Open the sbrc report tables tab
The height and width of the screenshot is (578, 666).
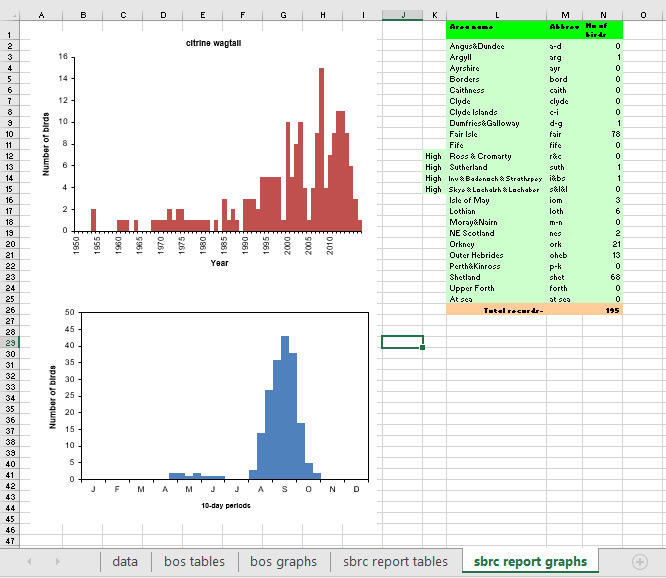tap(395, 562)
